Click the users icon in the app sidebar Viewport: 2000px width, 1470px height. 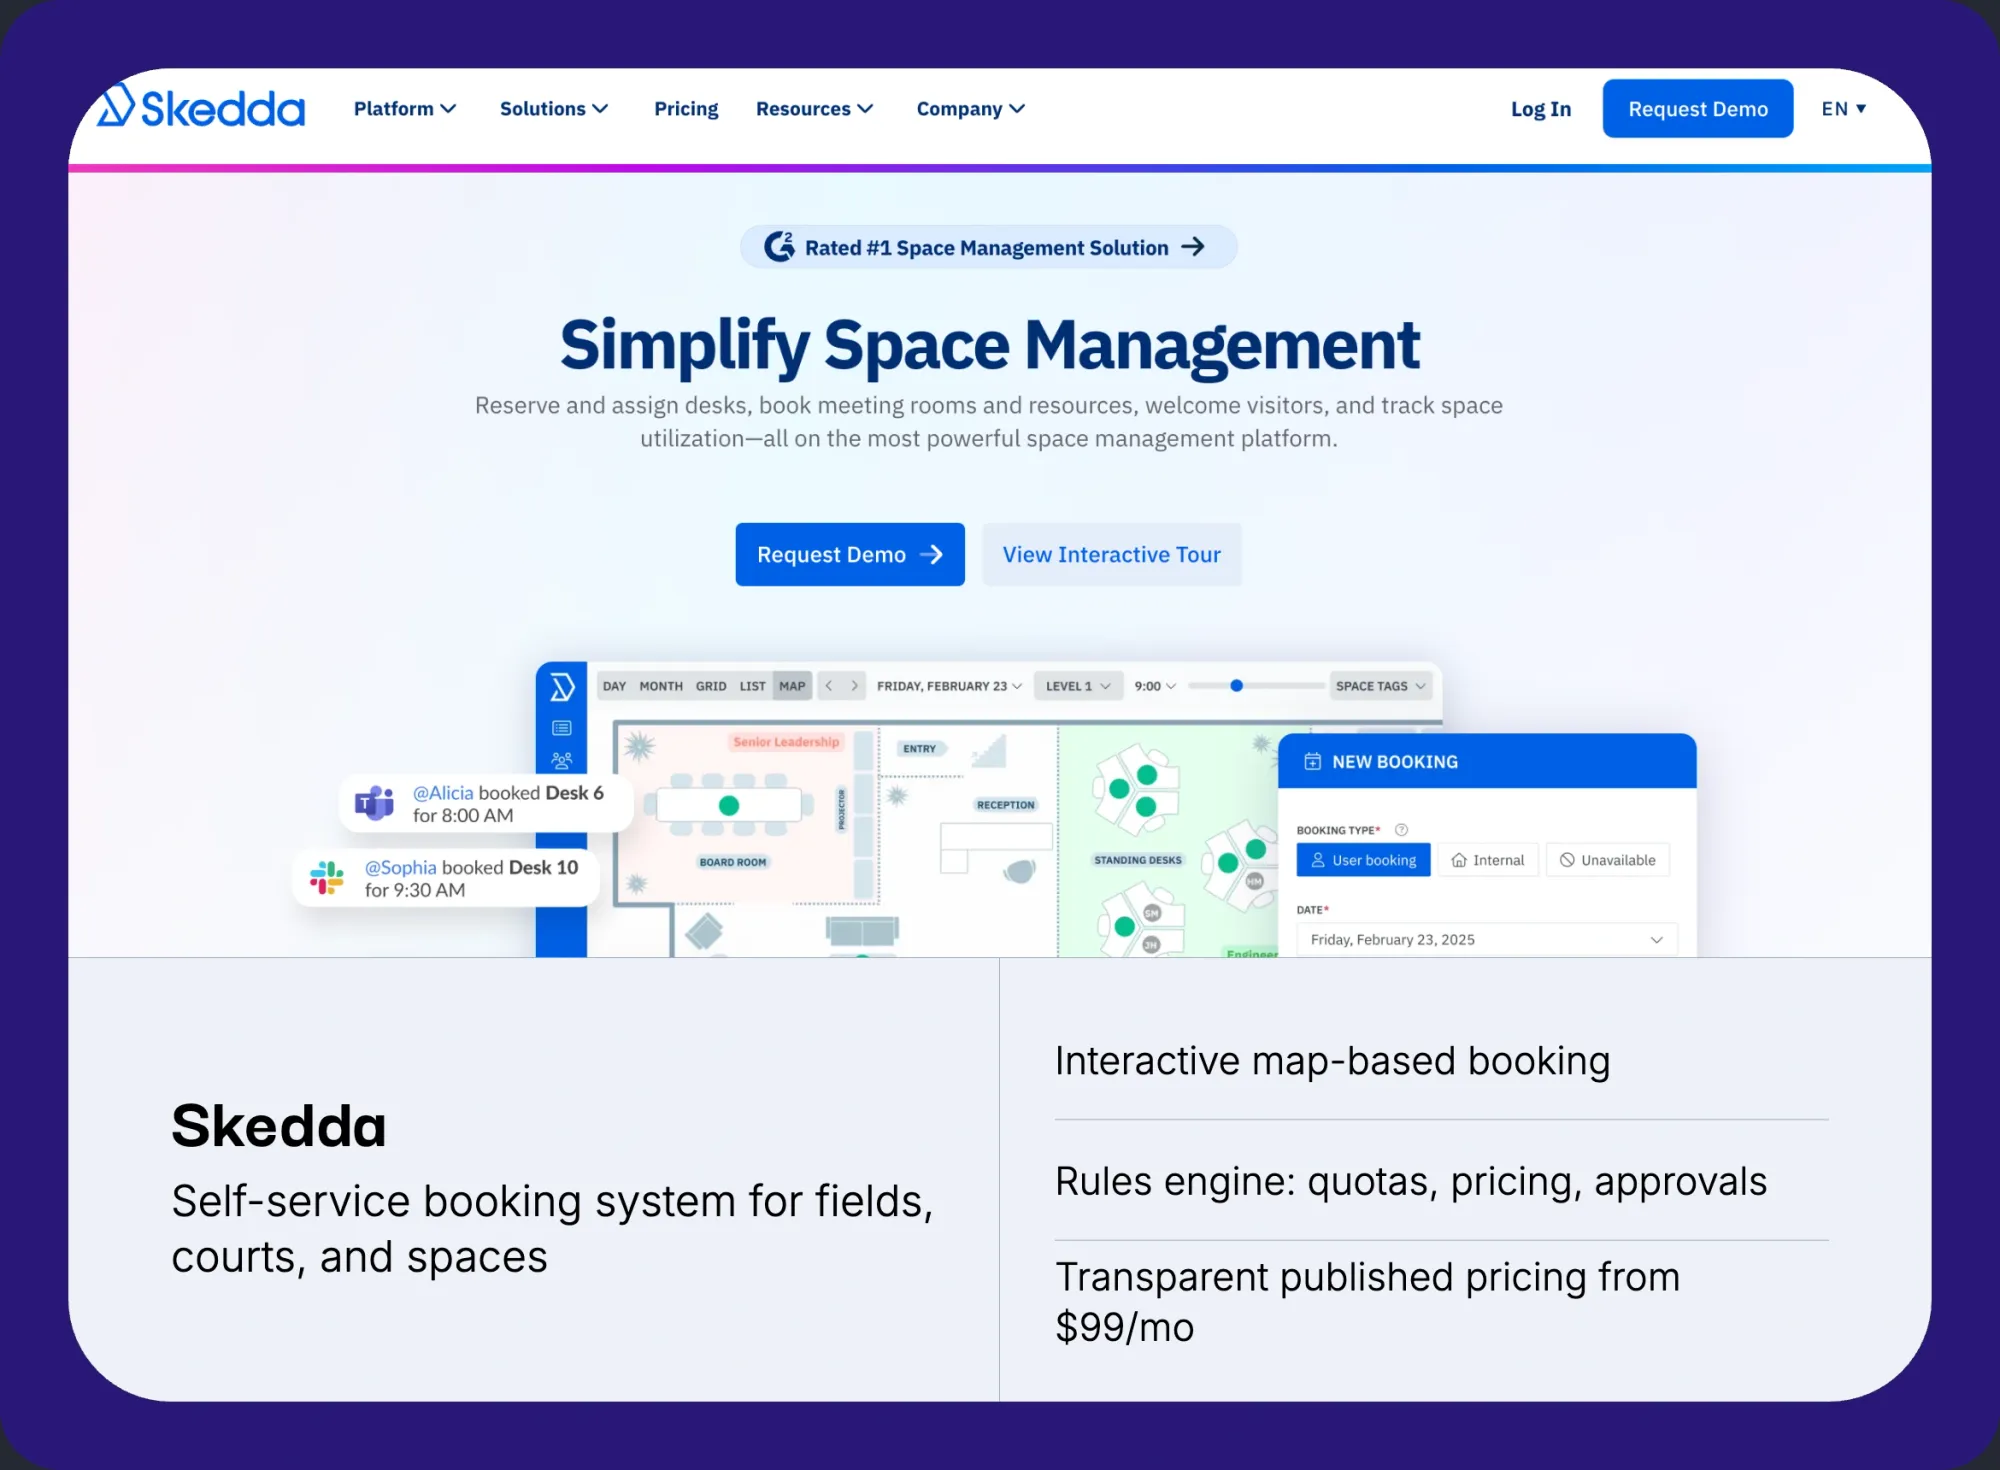click(562, 761)
